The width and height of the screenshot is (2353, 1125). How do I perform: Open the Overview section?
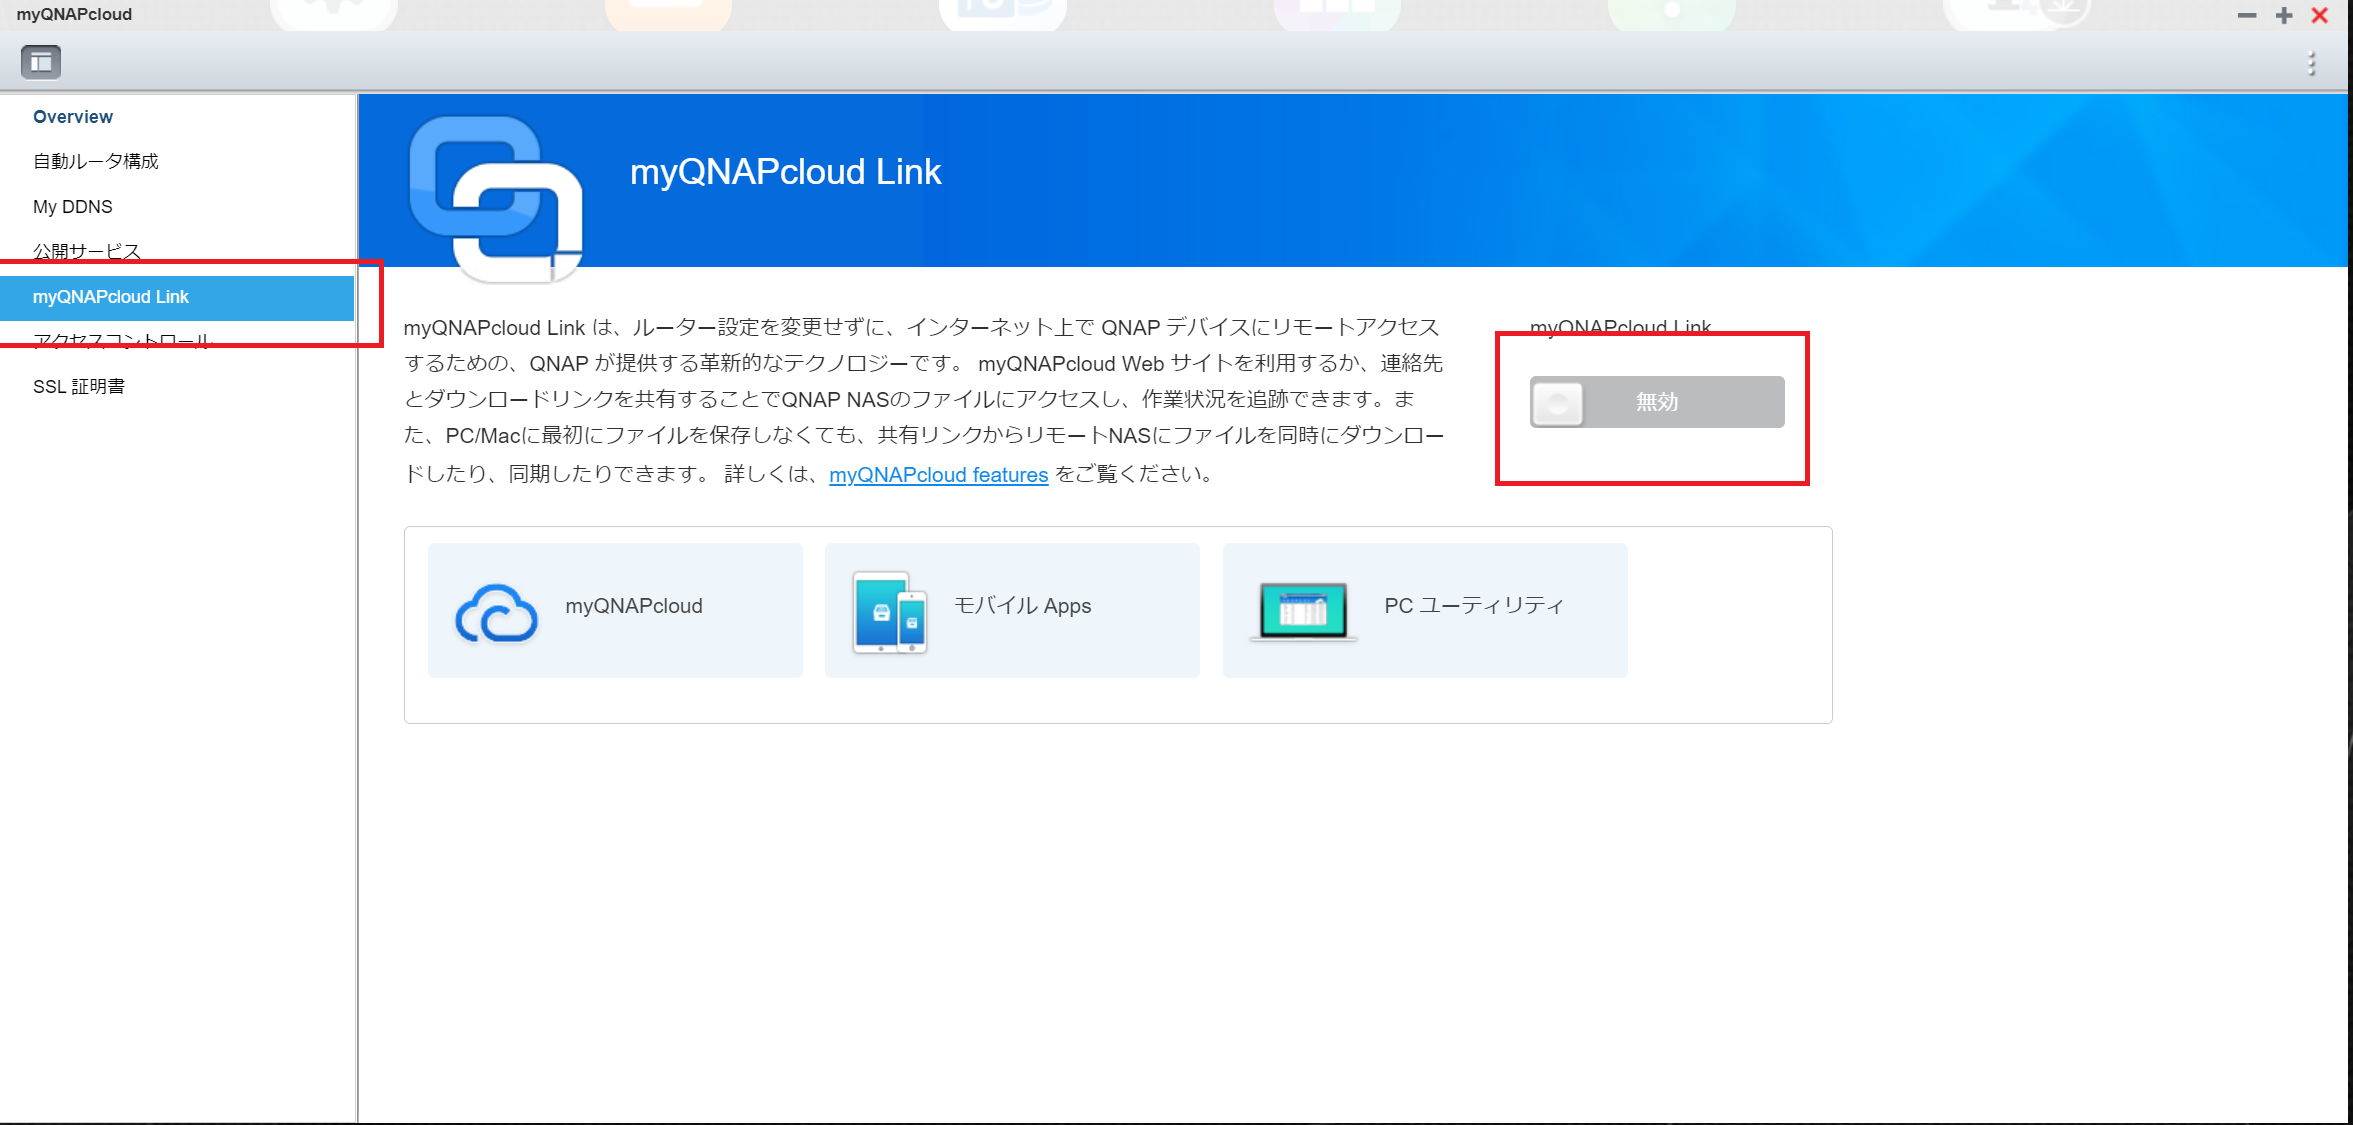pos(73,116)
